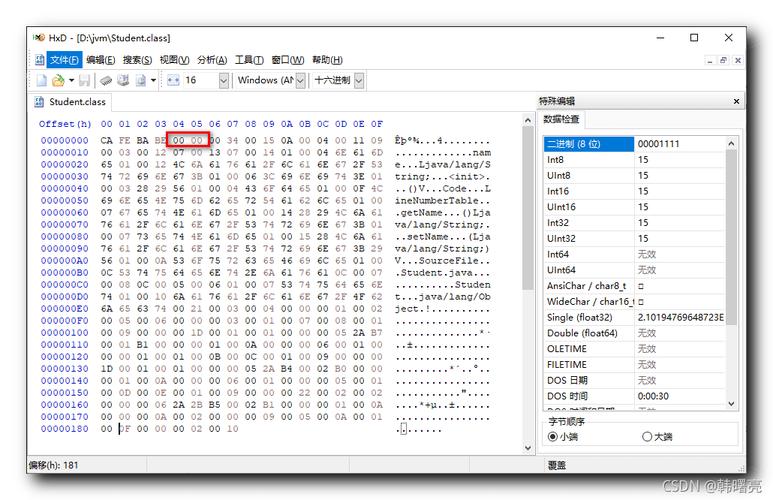Open the 十六进制 offset base dropdown
Image resolution: width=773 pixels, height=500 pixels.
[359, 80]
